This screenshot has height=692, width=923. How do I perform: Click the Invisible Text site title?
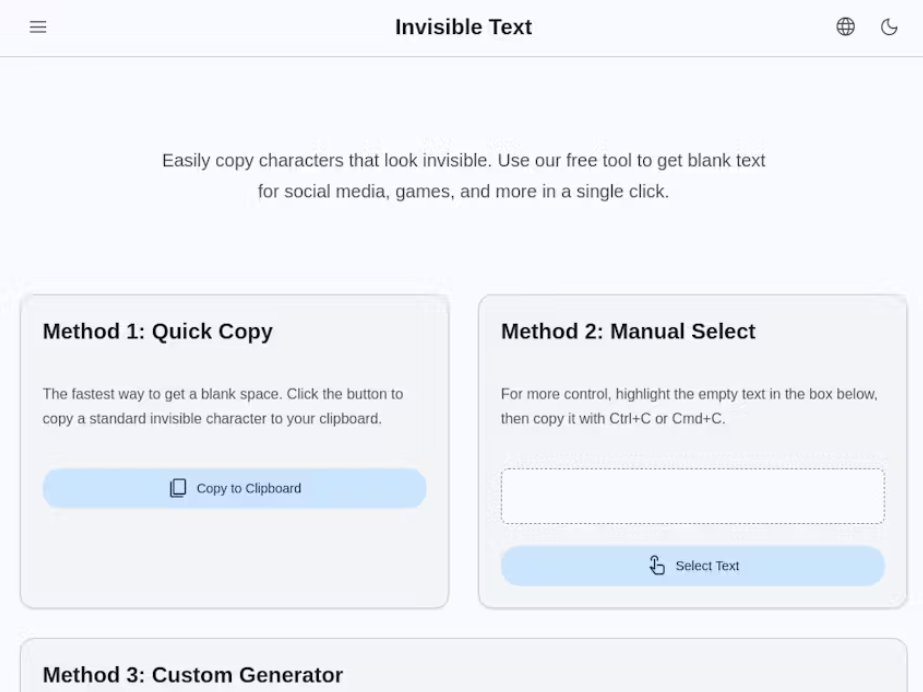click(463, 27)
